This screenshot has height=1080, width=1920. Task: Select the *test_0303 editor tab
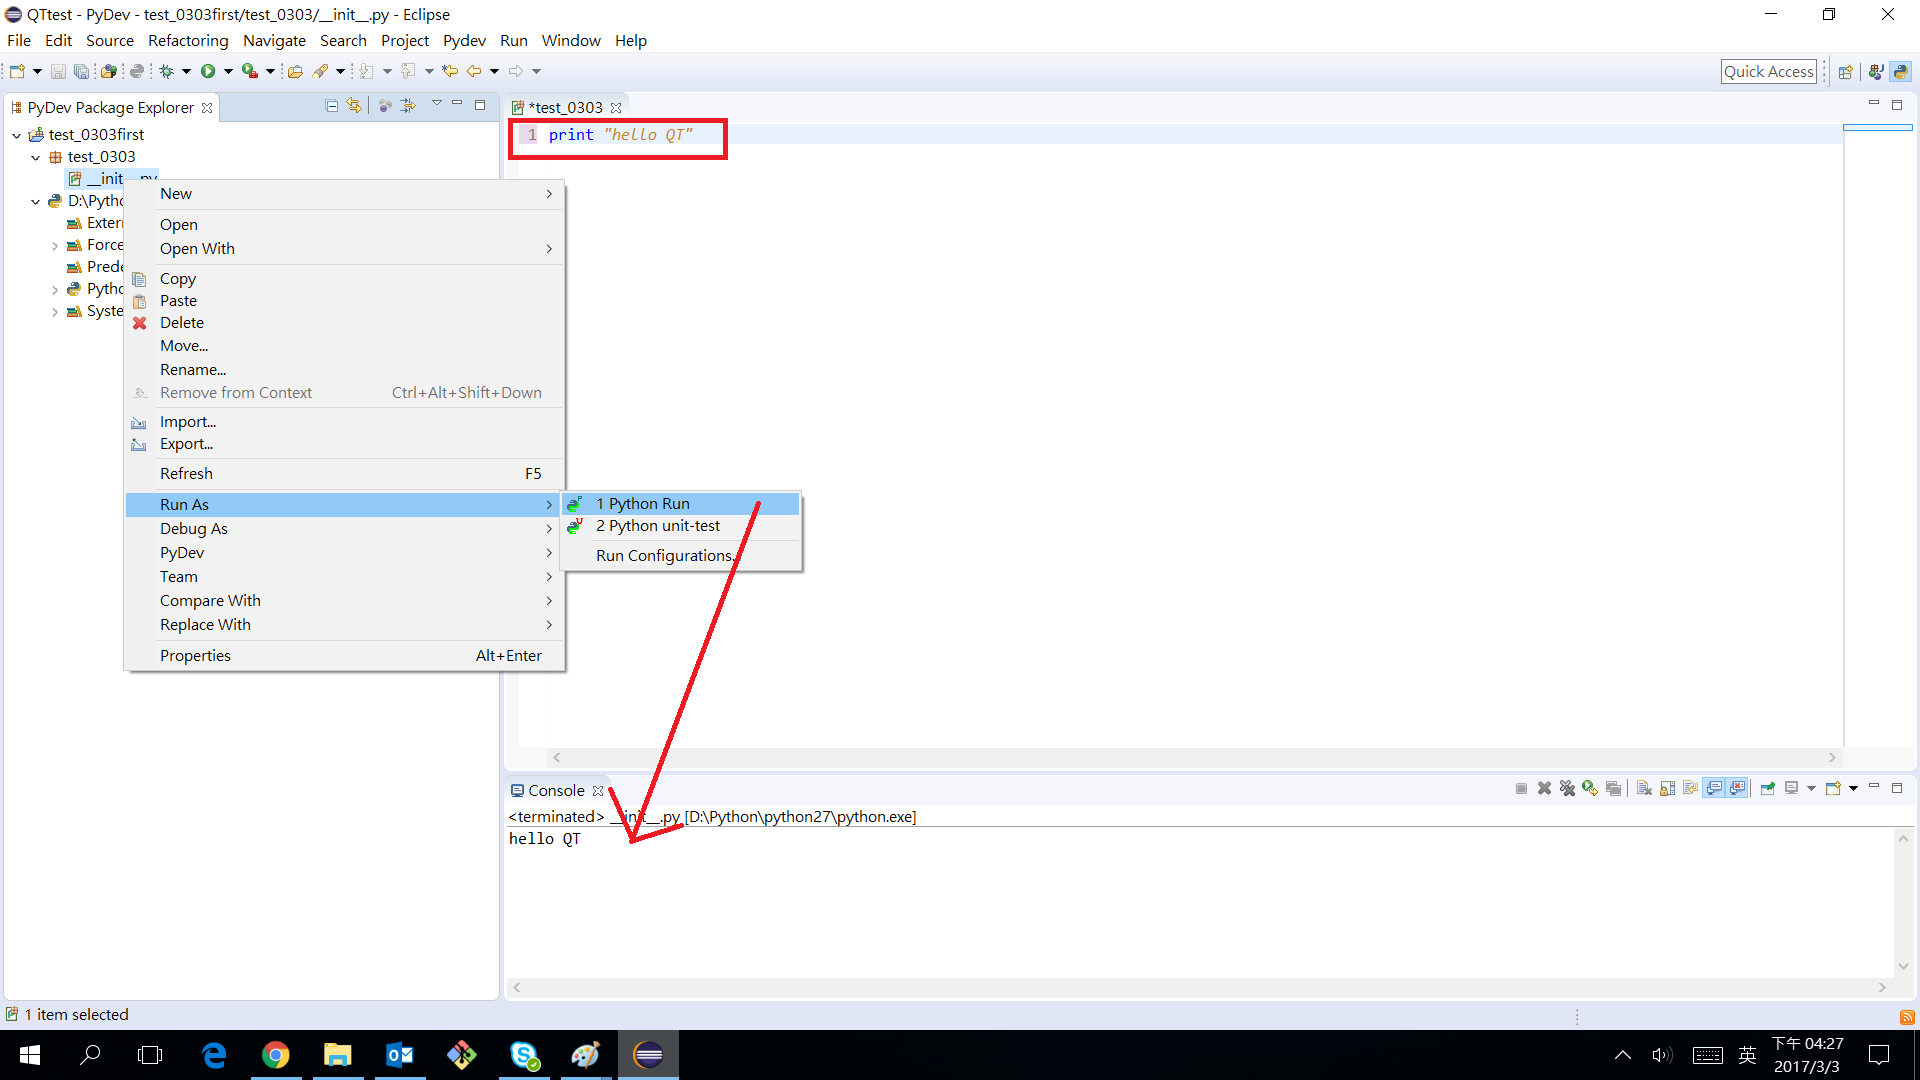tap(565, 107)
